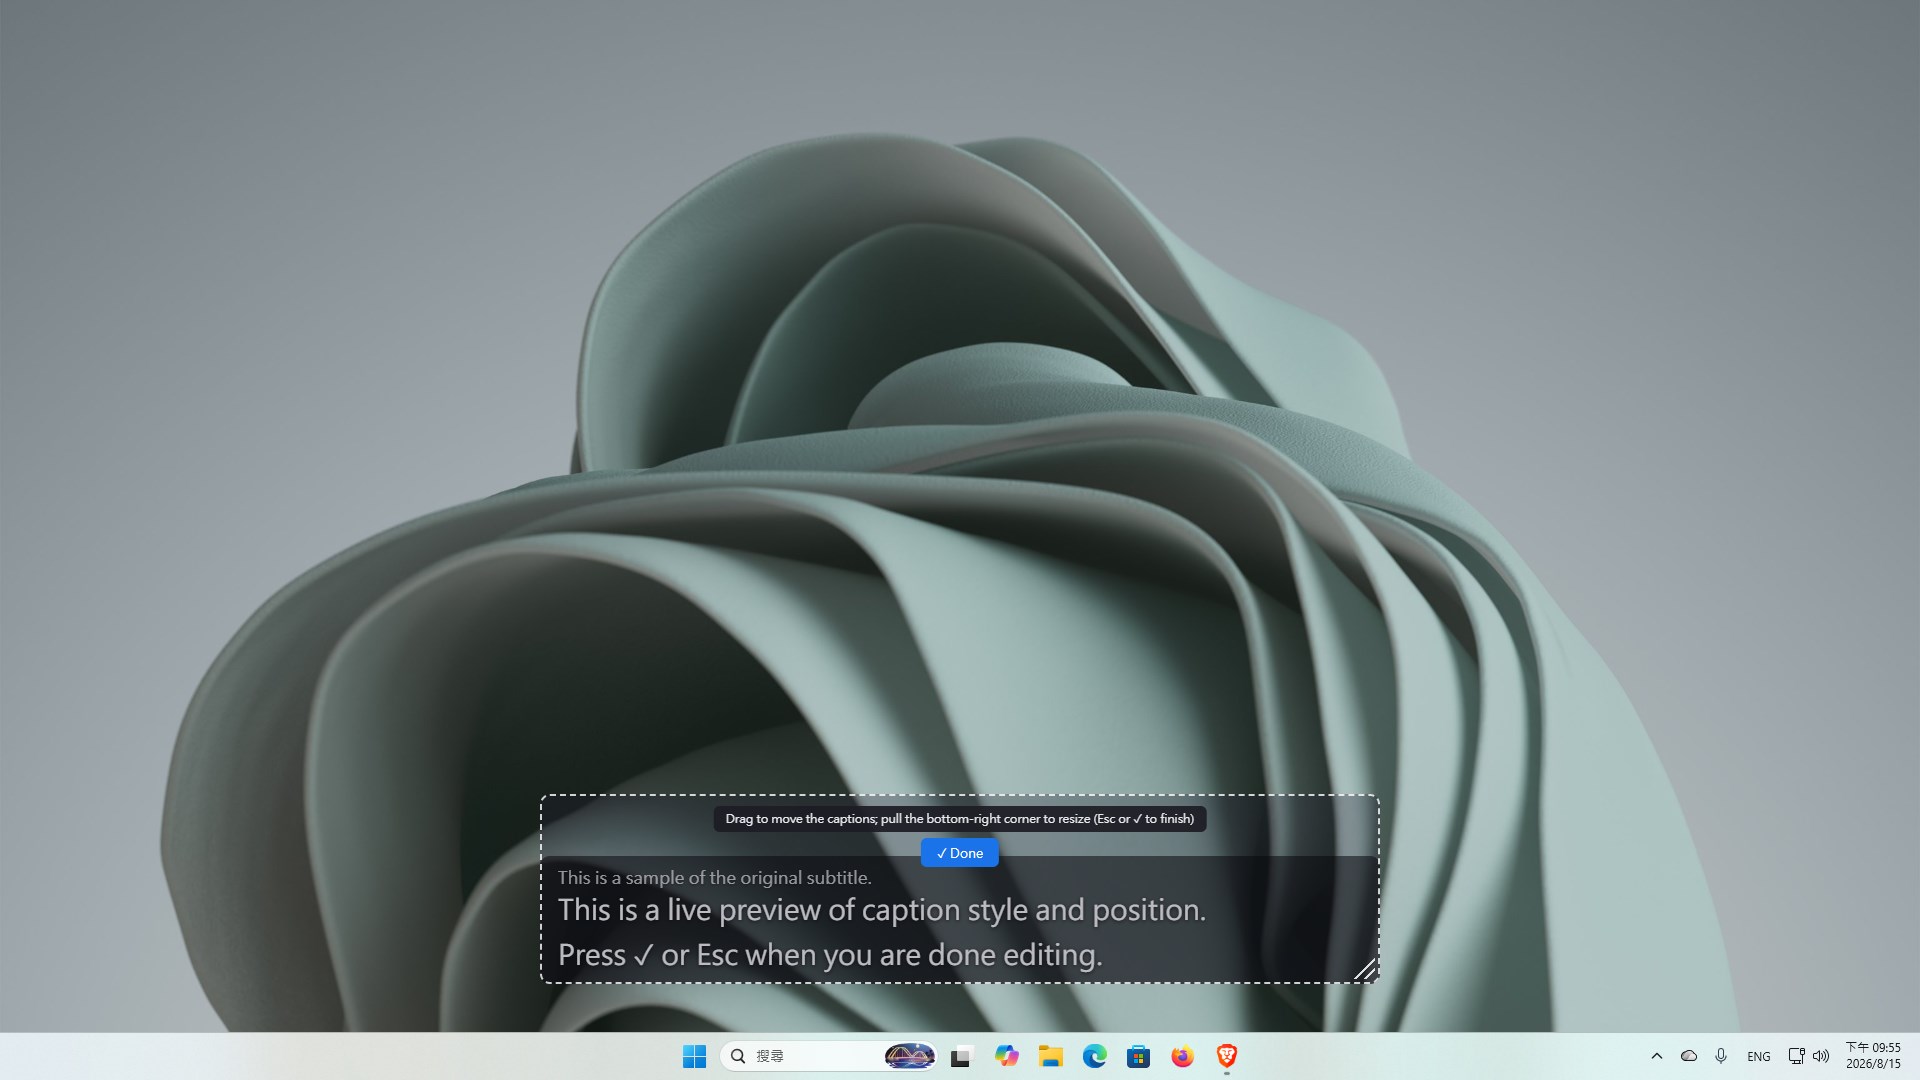Open the clock and date panel

[1873, 1056]
